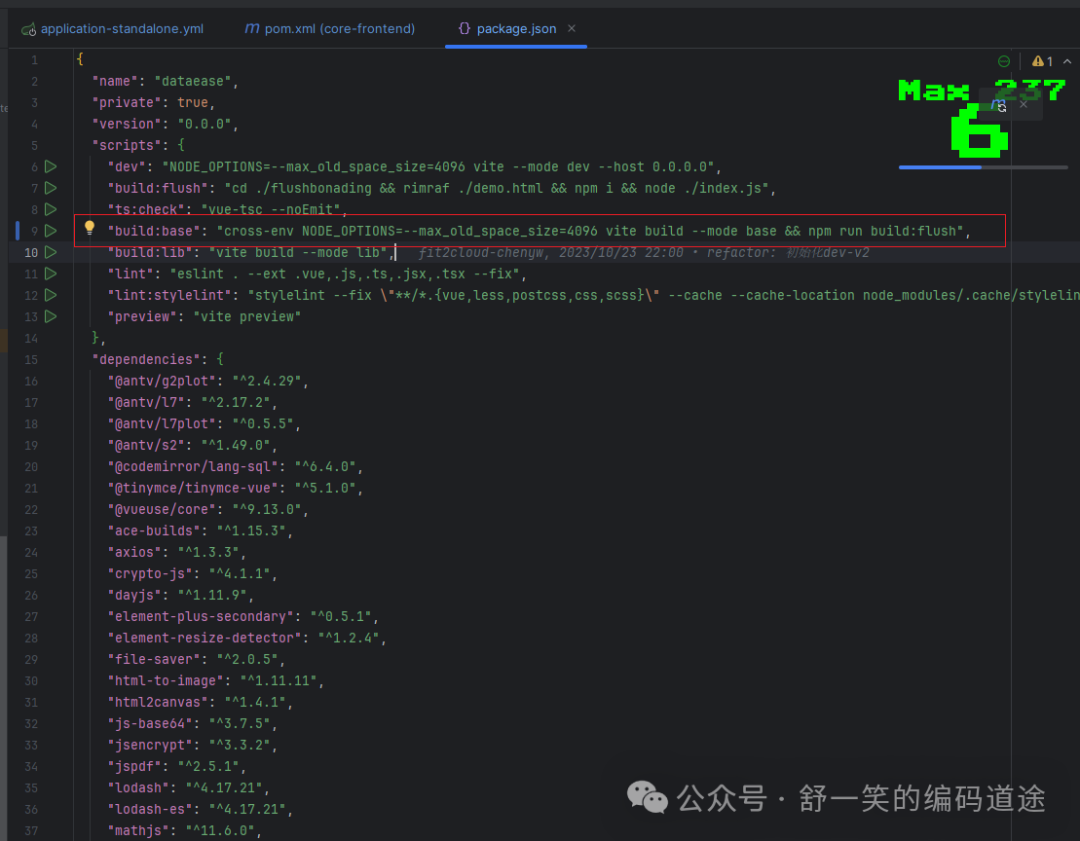
Task: Click the "dependencies" key on line 15
Action: click(x=149, y=360)
